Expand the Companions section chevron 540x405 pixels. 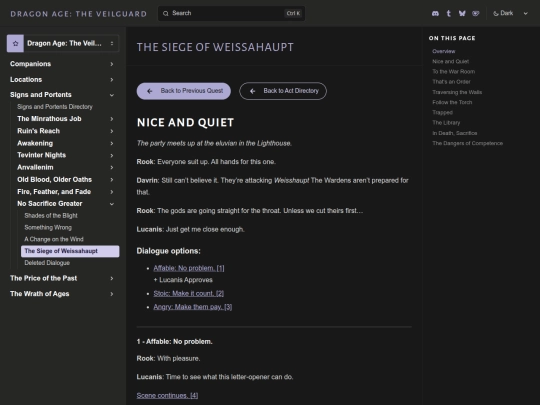(112, 64)
